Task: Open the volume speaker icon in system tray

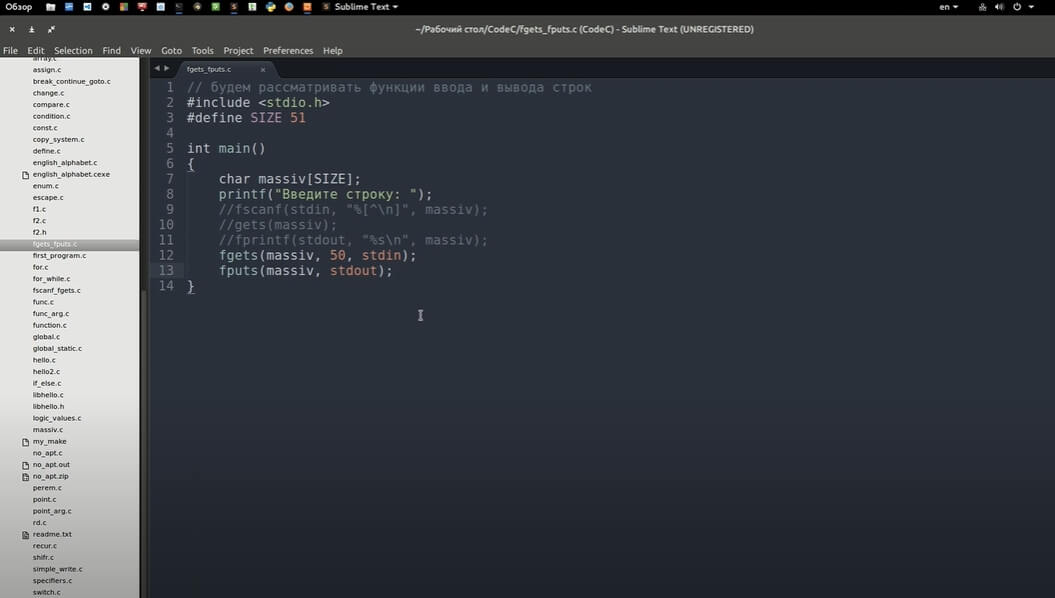Action: [x=999, y=7]
